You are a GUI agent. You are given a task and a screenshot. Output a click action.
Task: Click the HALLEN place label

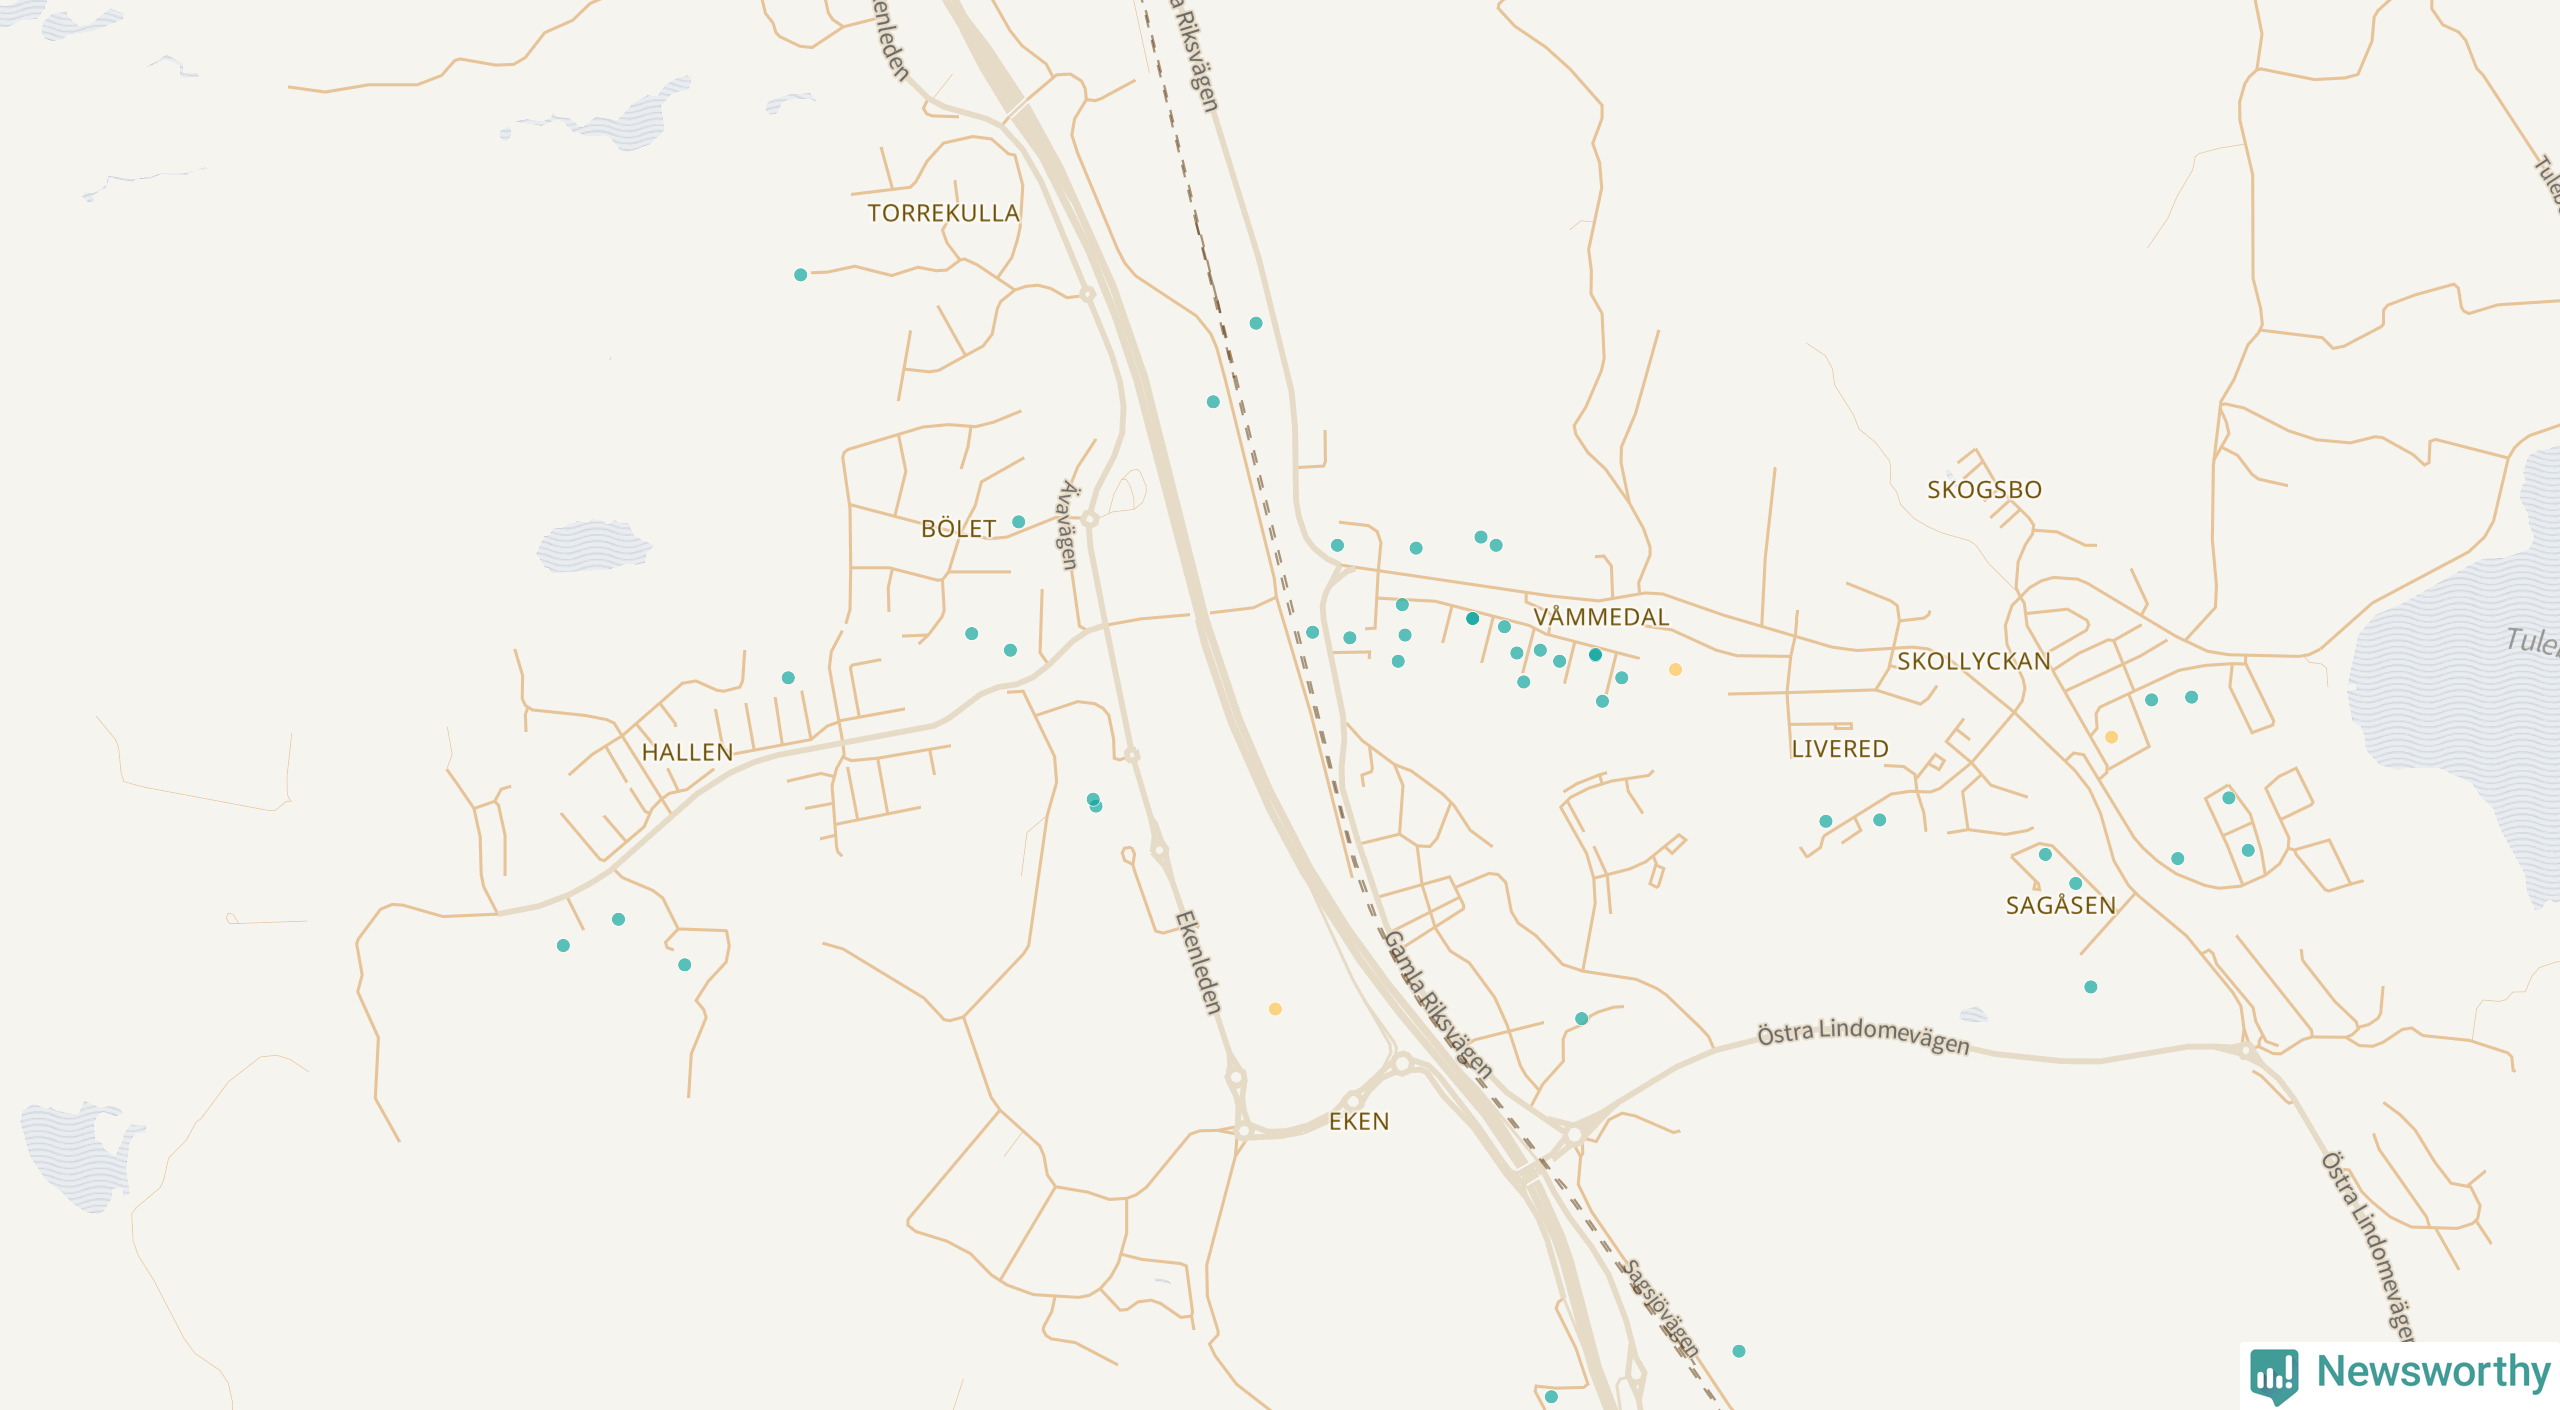tap(687, 752)
